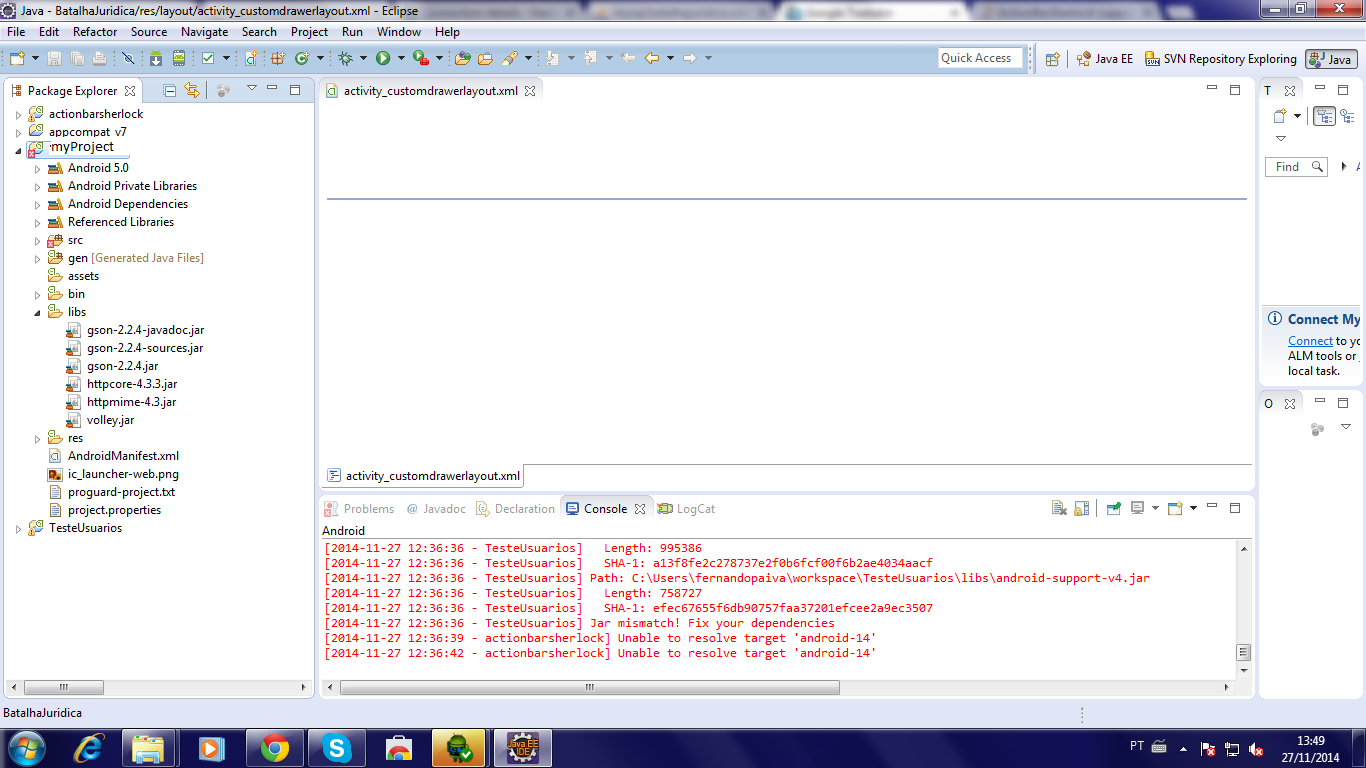Pin the Console view
This screenshot has width=1366, height=768.
[1113, 508]
